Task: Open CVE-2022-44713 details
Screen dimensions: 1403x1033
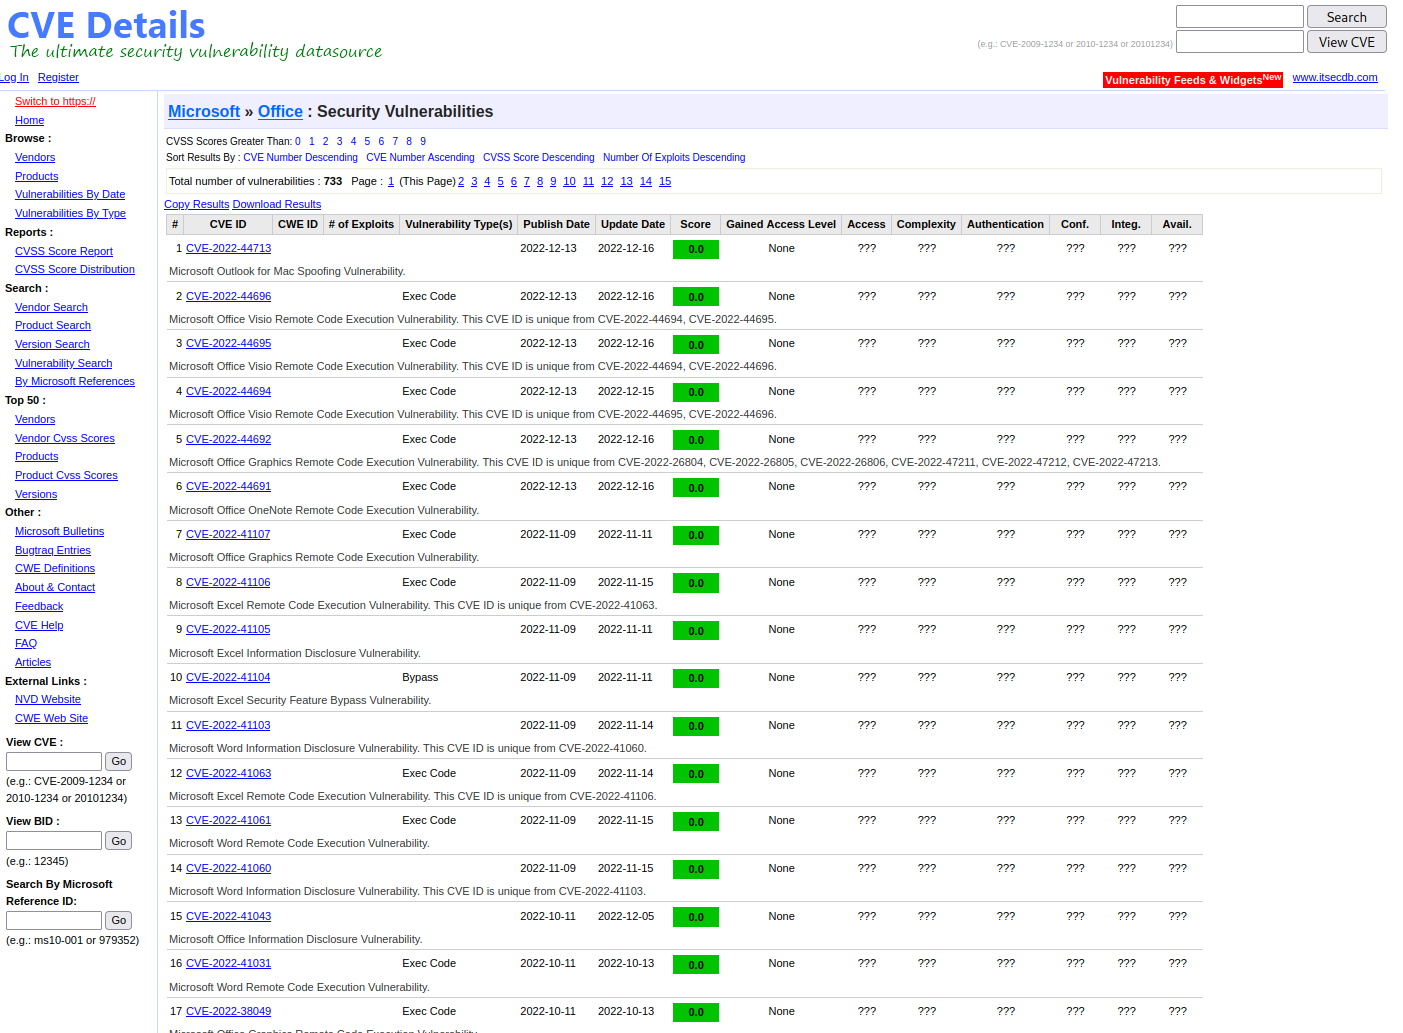Action: [228, 248]
